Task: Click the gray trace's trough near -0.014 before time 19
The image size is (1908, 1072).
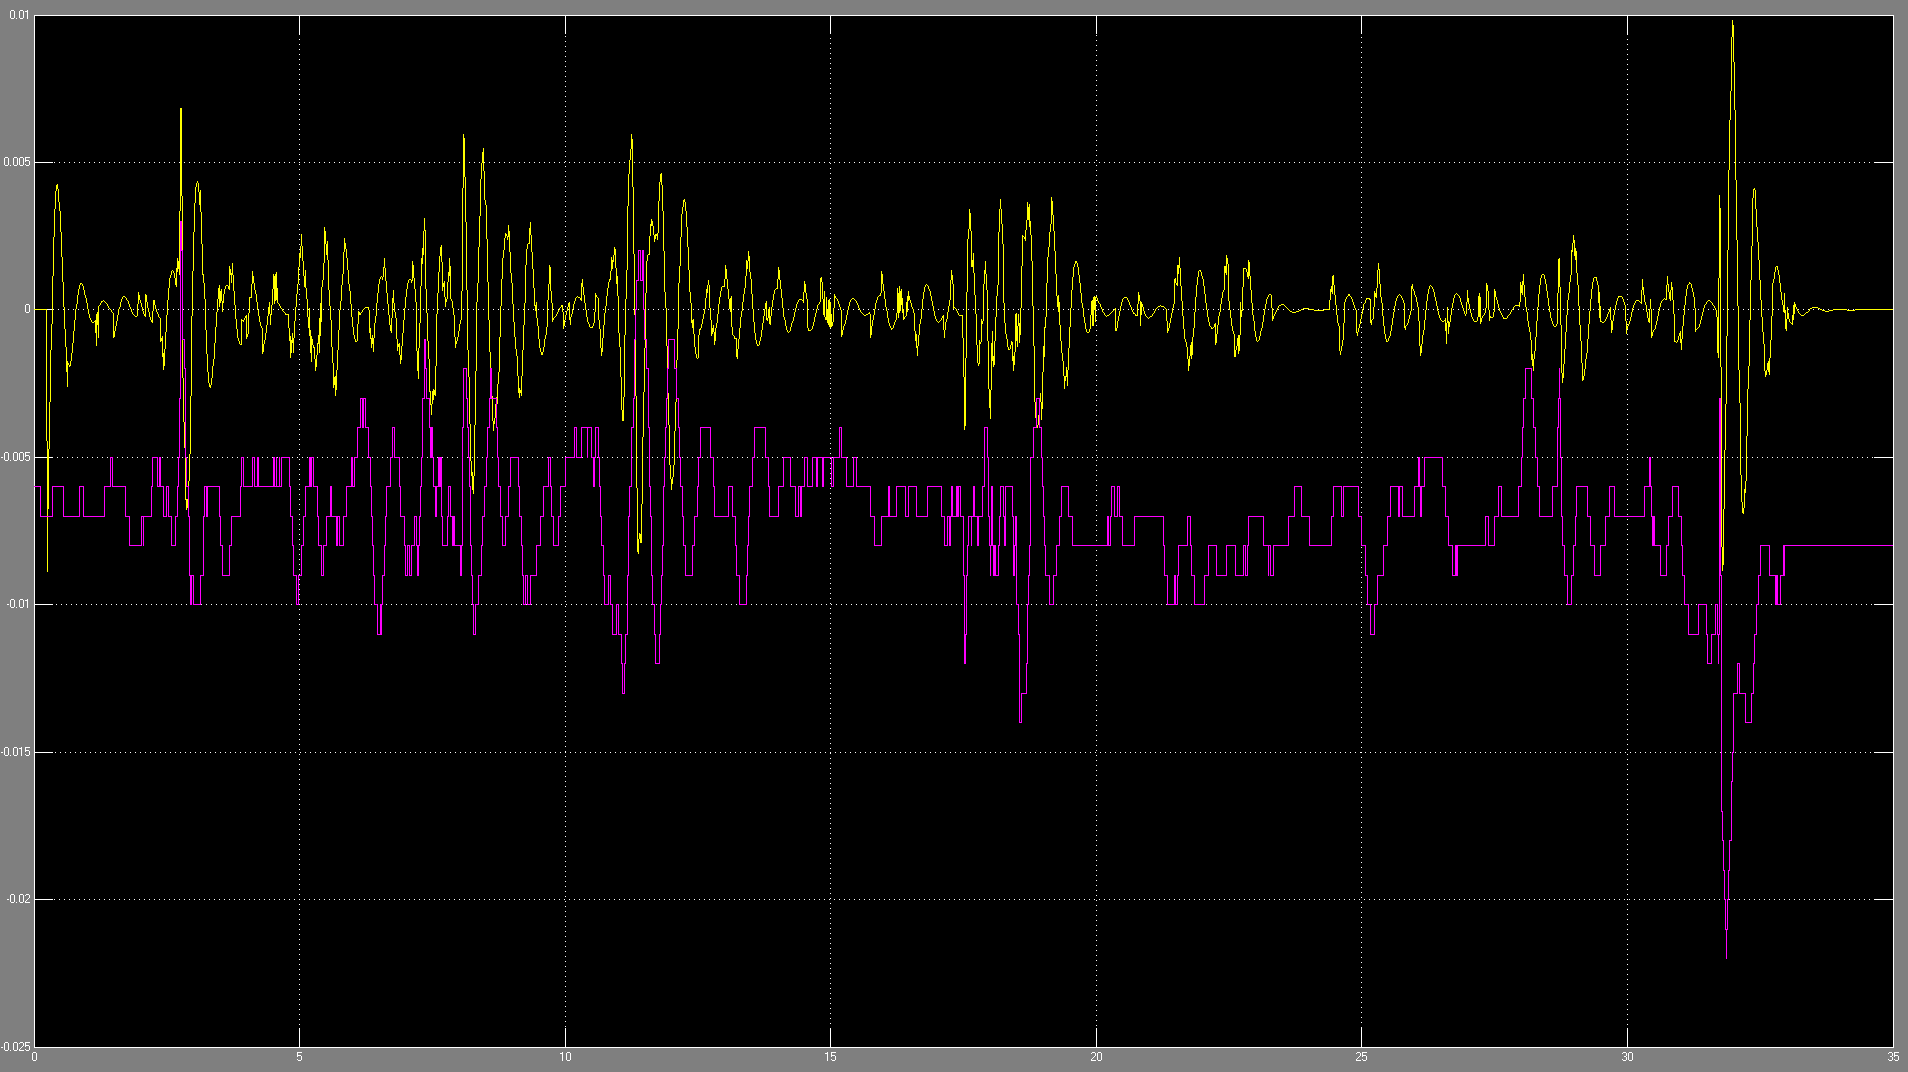Action: click(1020, 718)
